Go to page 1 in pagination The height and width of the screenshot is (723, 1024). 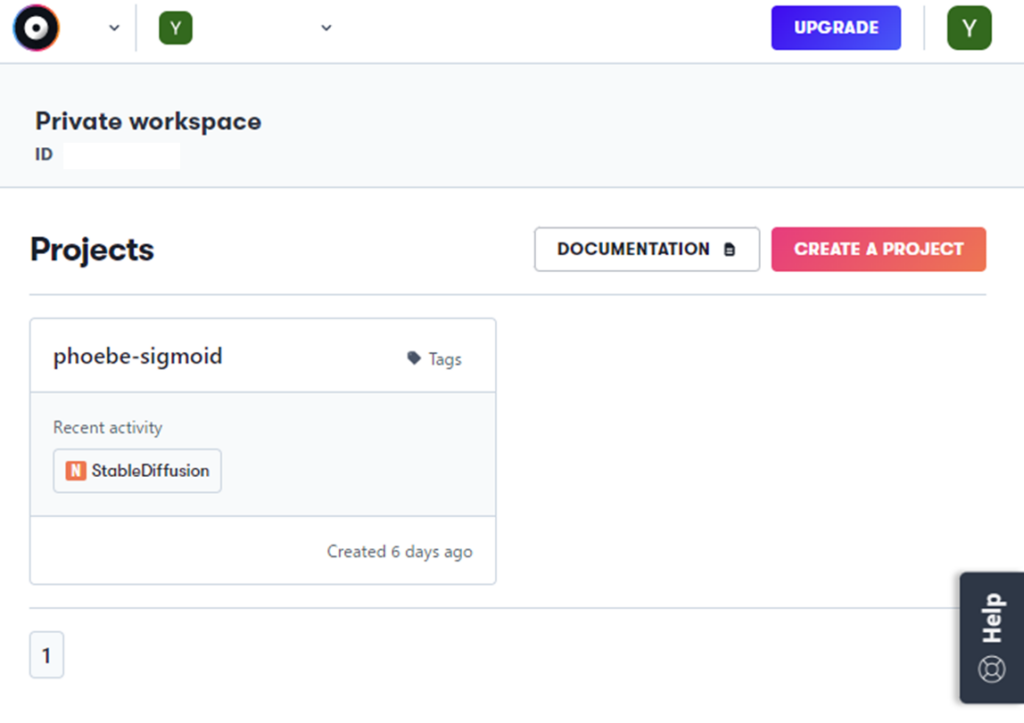(46, 657)
